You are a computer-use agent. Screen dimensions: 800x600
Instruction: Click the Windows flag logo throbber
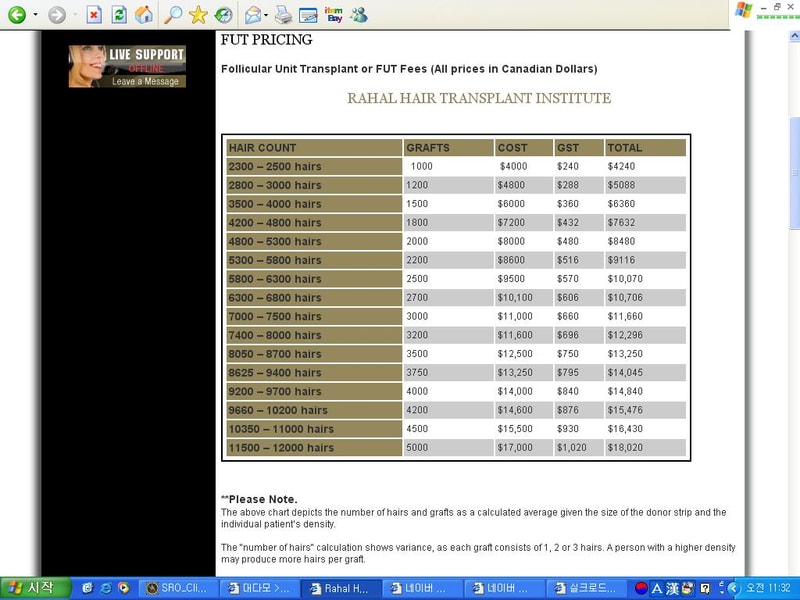(743, 11)
